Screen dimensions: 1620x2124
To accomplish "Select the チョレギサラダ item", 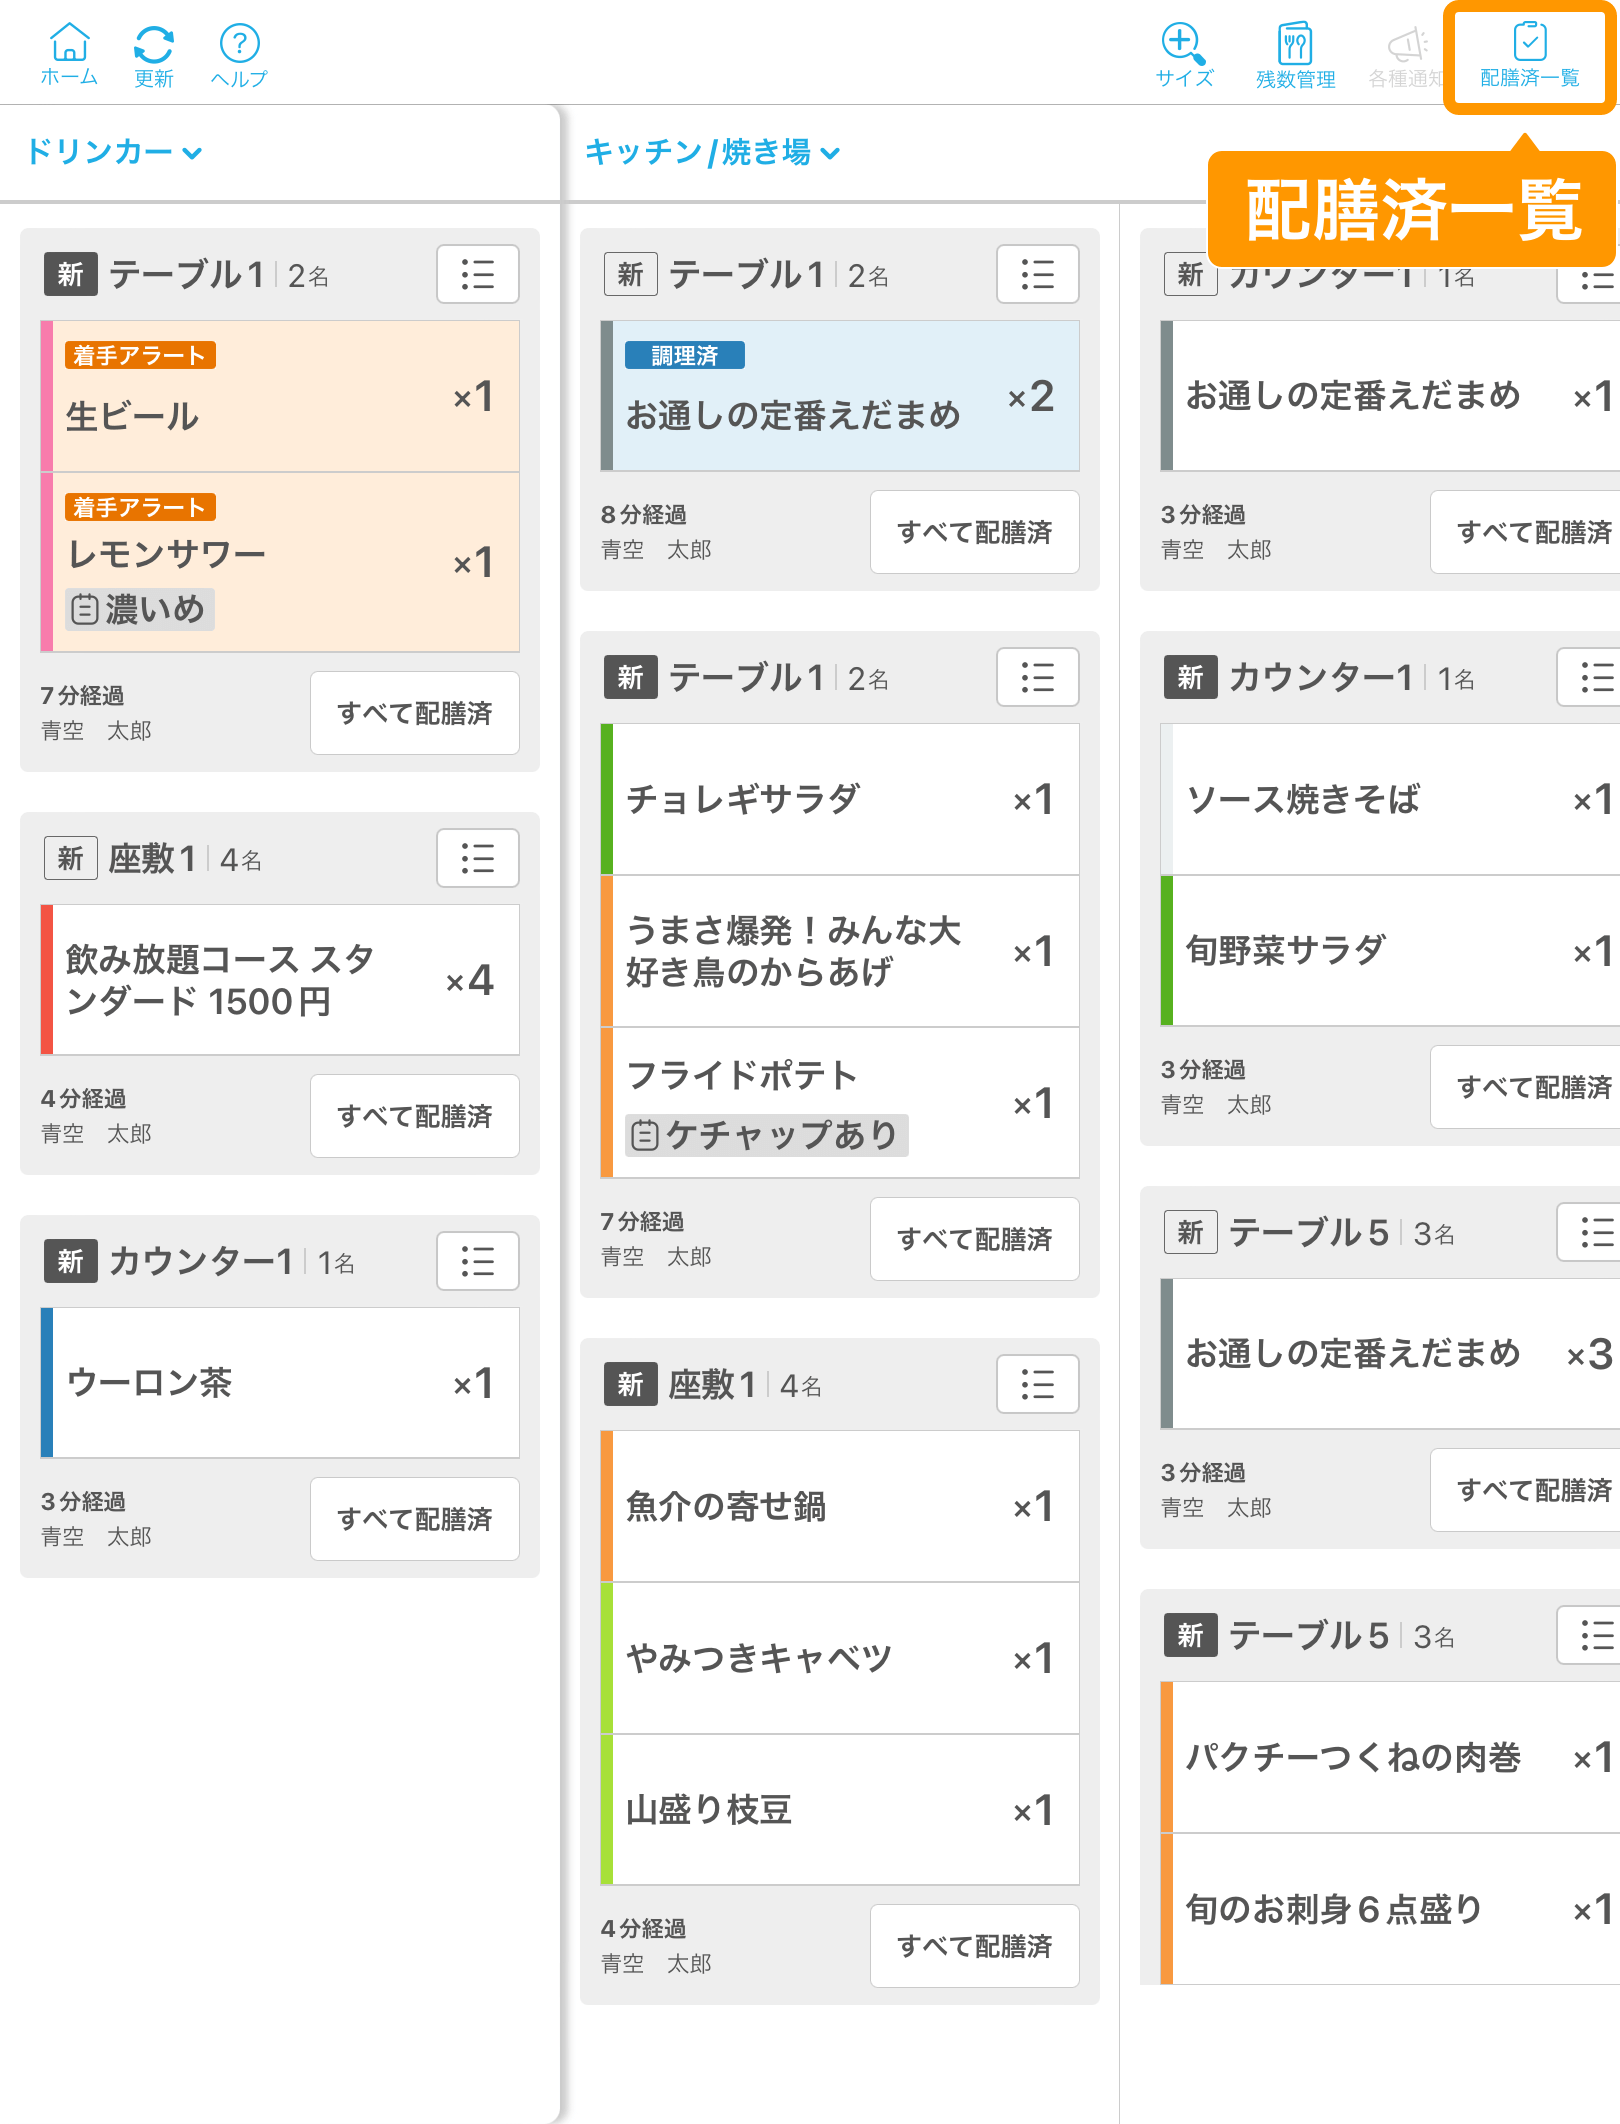I will point(840,799).
